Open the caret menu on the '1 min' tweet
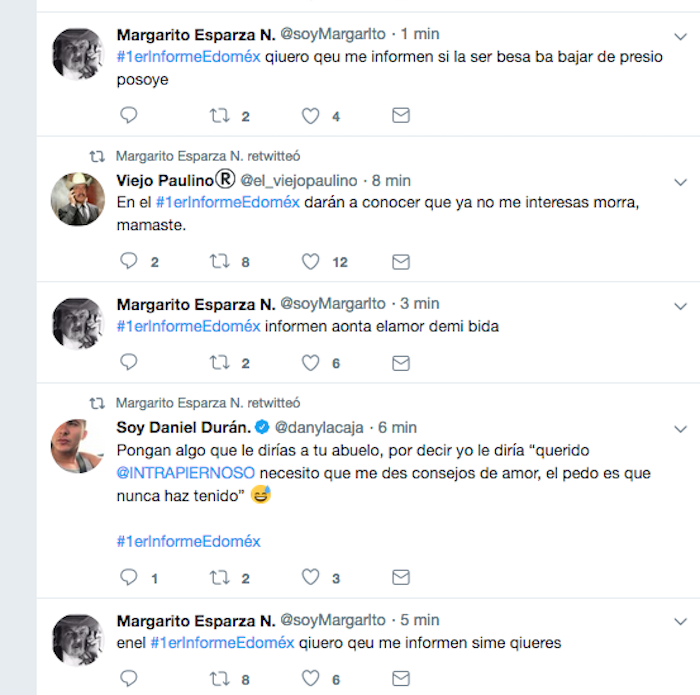The height and width of the screenshot is (695, 700). click(681, 37)
